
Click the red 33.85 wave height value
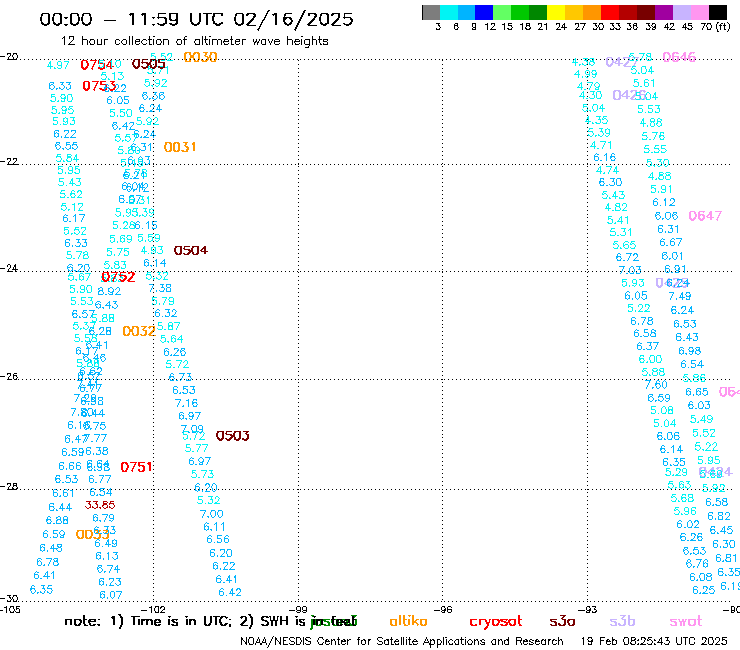(100, 505)
